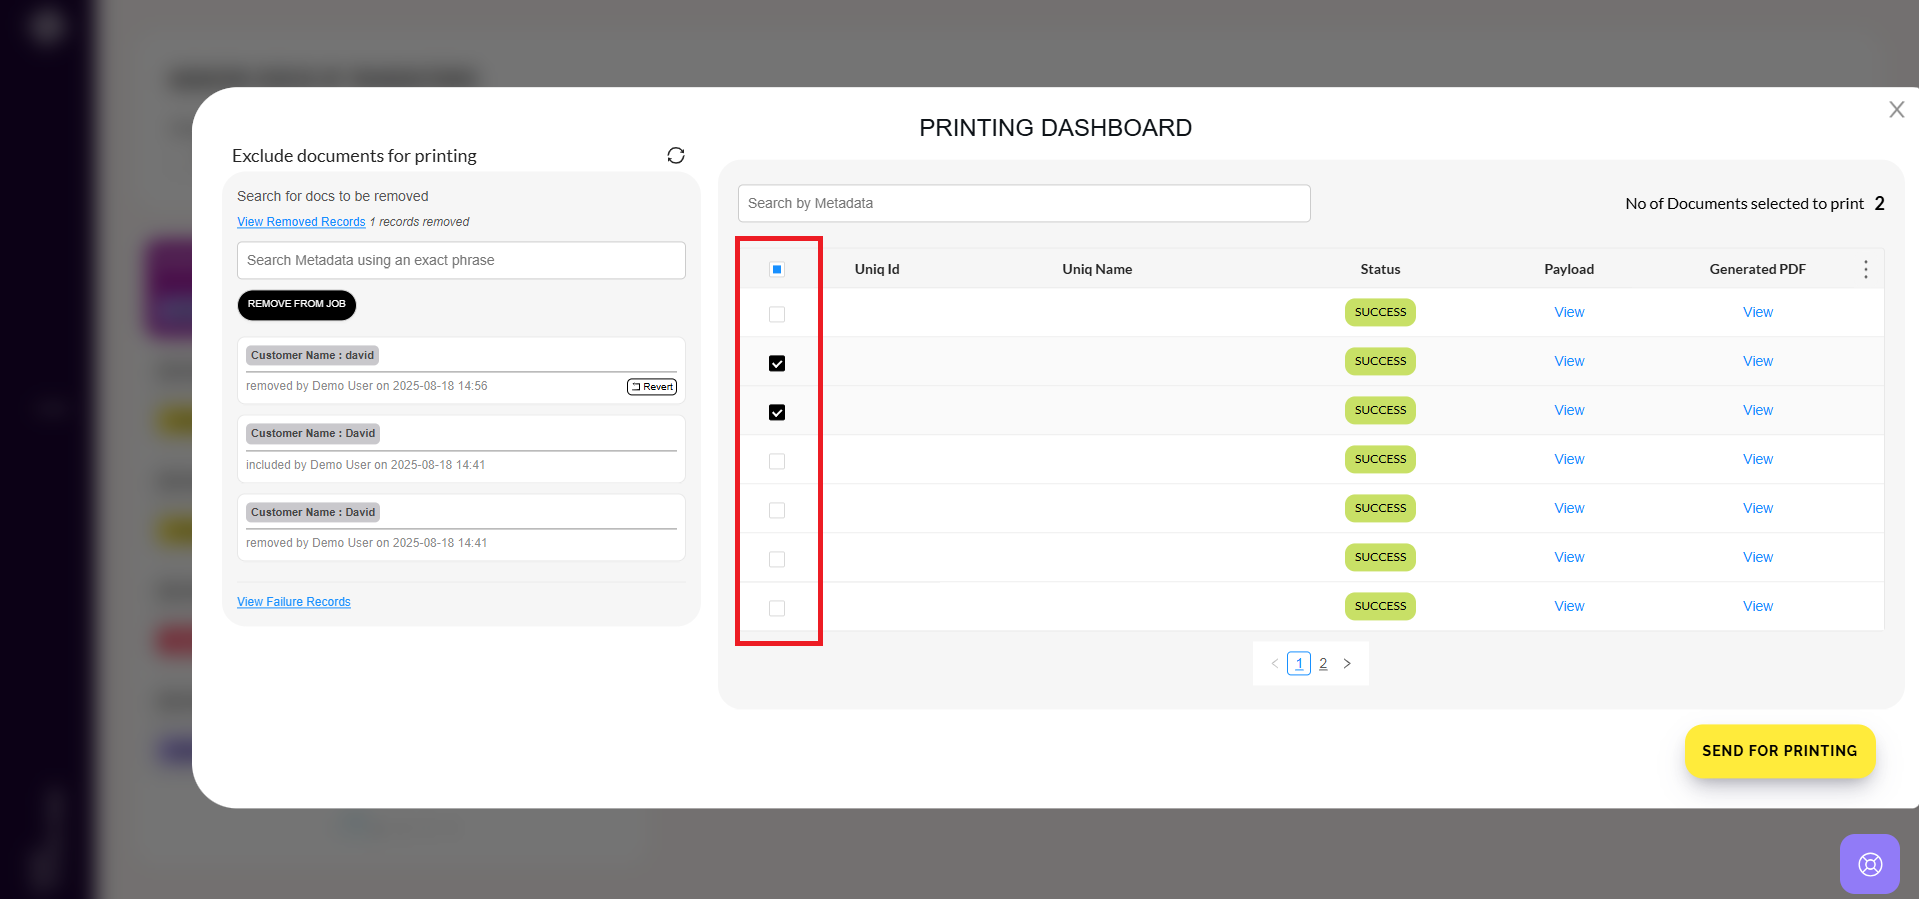Check the last row checkbox
Image resolution: width=1919 pixels, height=899 pixels.
(x=777, y=608)
